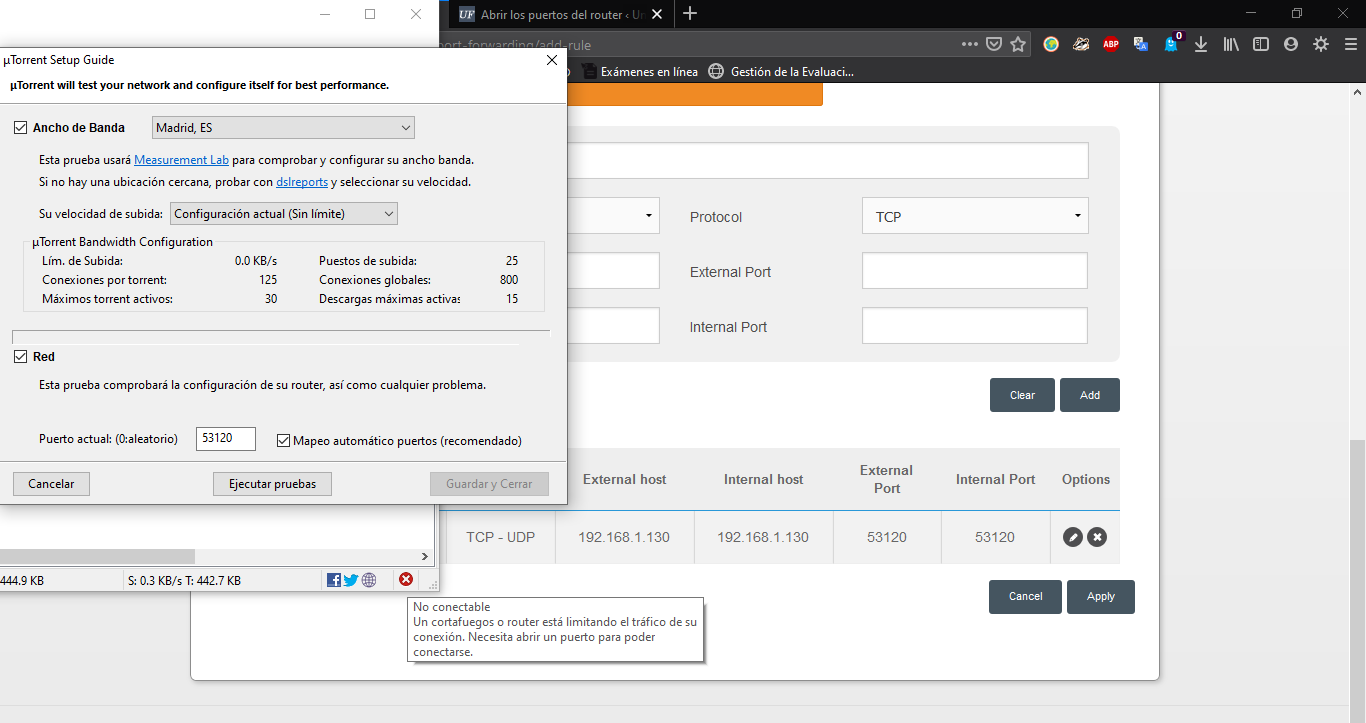
Task: Open Firefox hamburger menu
Action: (1350, 44)
